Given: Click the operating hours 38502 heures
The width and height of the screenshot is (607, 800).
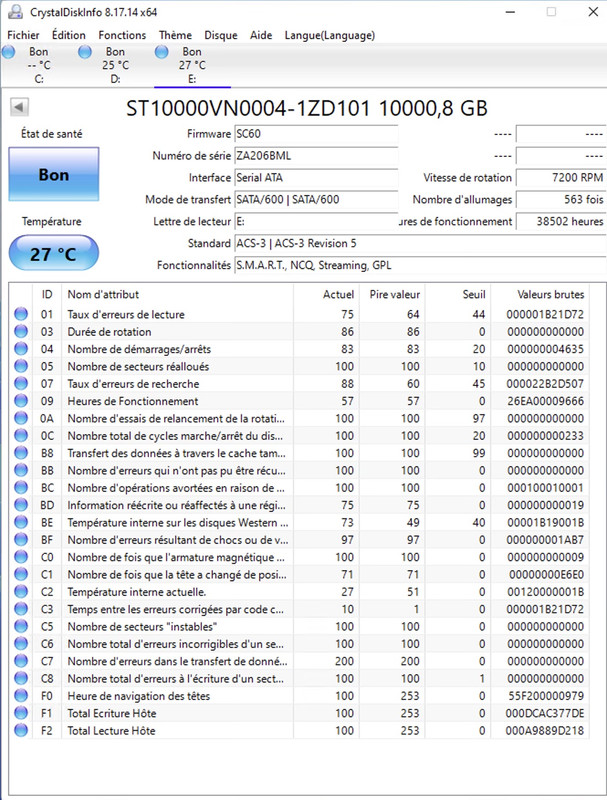Looking at the screenshot, I should (561, 221).
